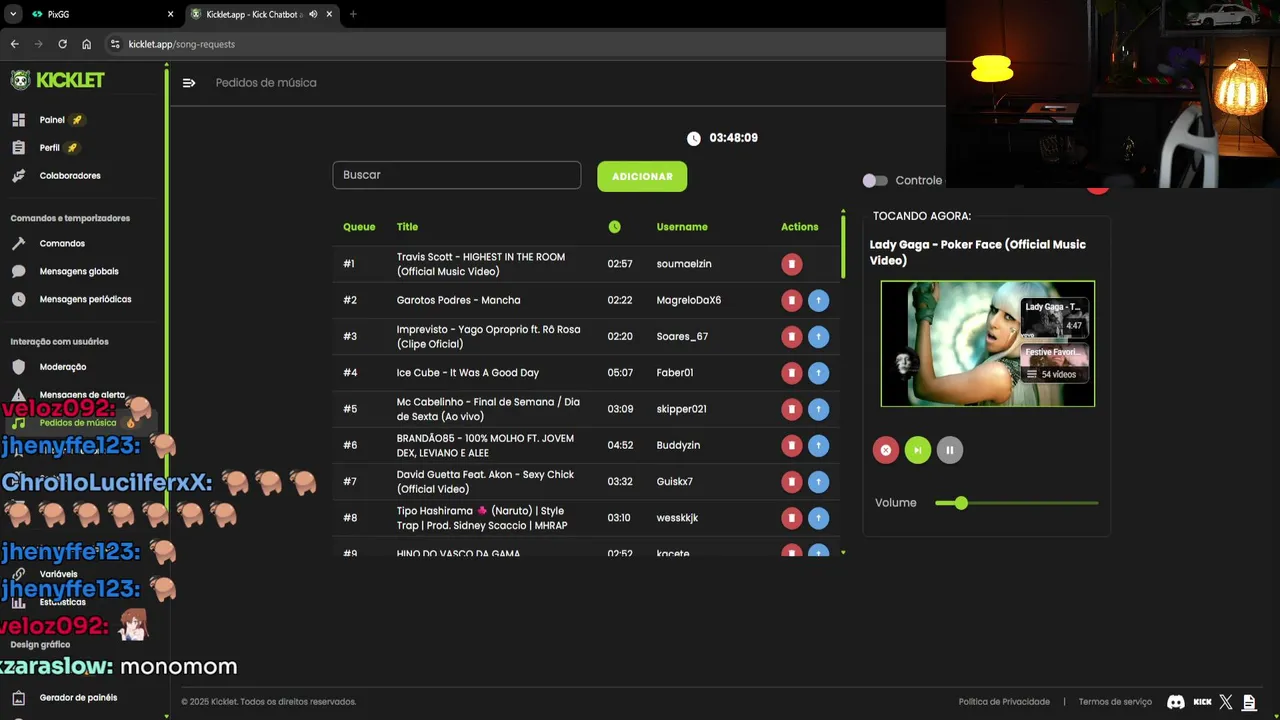The height and width of the screenshot is (720, 1280).
Task: Open the X social link in footer
Action: coord(1226,702)
